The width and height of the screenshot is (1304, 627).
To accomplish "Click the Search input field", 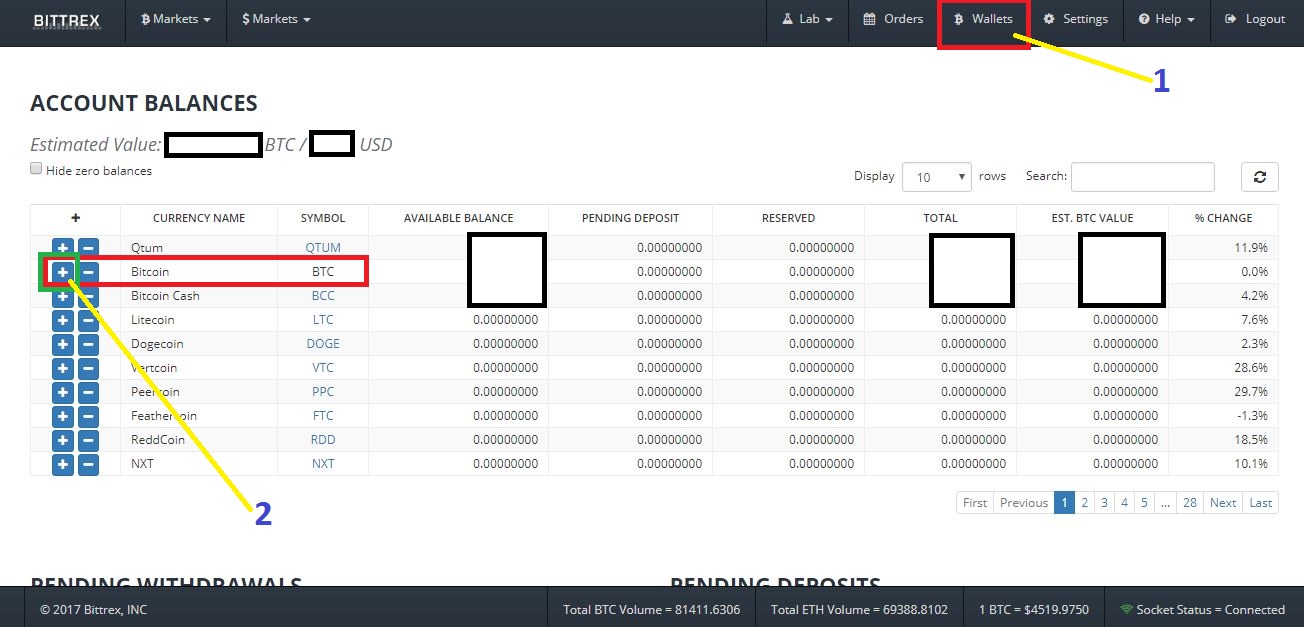I will pos(1143,177).
